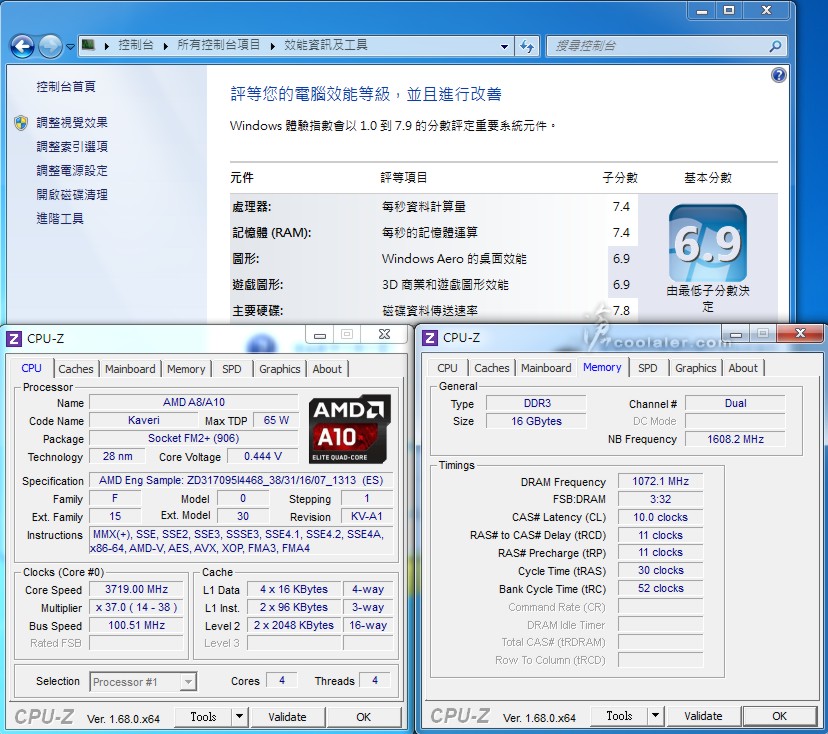Image resolution: width=828 pixels, height=734 pixels.
Task: Click 所有控制台項目 in the breadcrumb
Action: [x=218, y=45]
